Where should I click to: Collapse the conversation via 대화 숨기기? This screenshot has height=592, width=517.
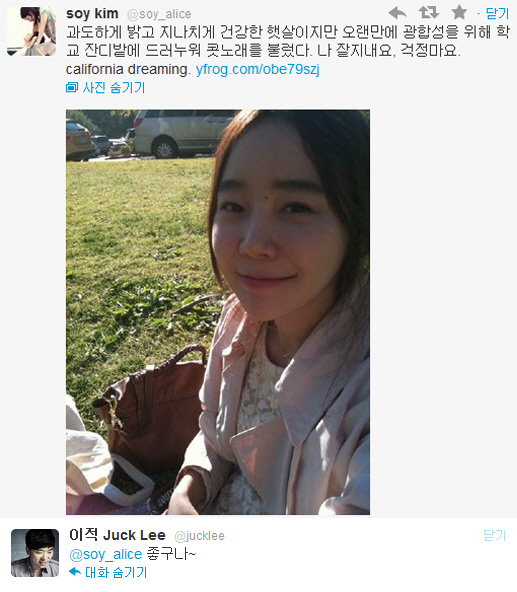coord(116,572)
